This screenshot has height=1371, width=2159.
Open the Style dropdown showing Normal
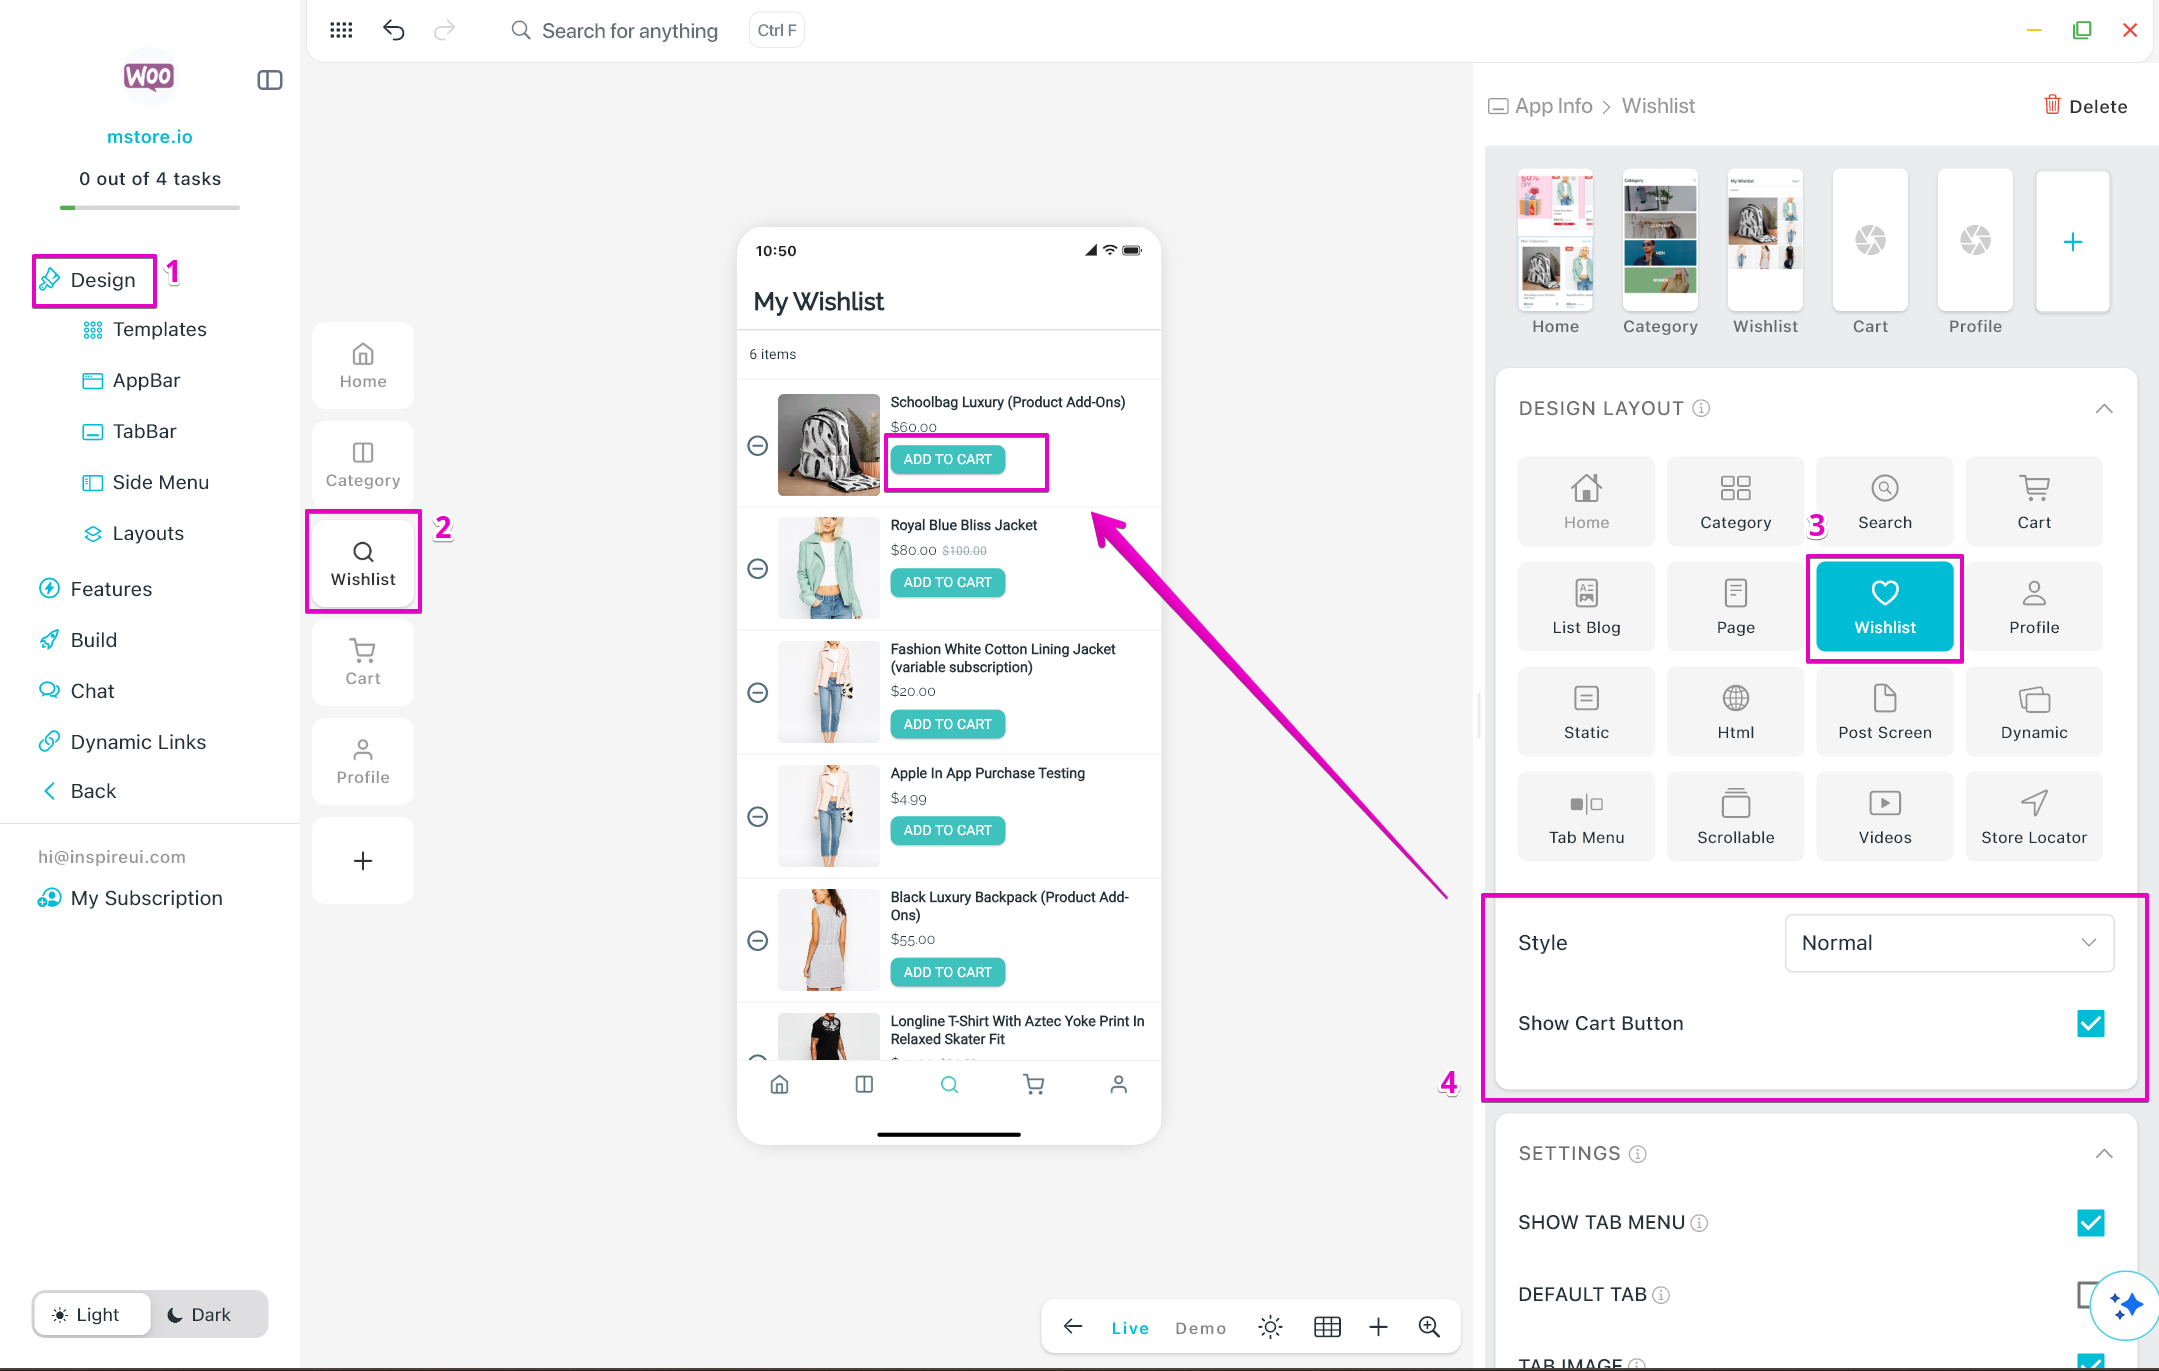(x=1948, y=943)
